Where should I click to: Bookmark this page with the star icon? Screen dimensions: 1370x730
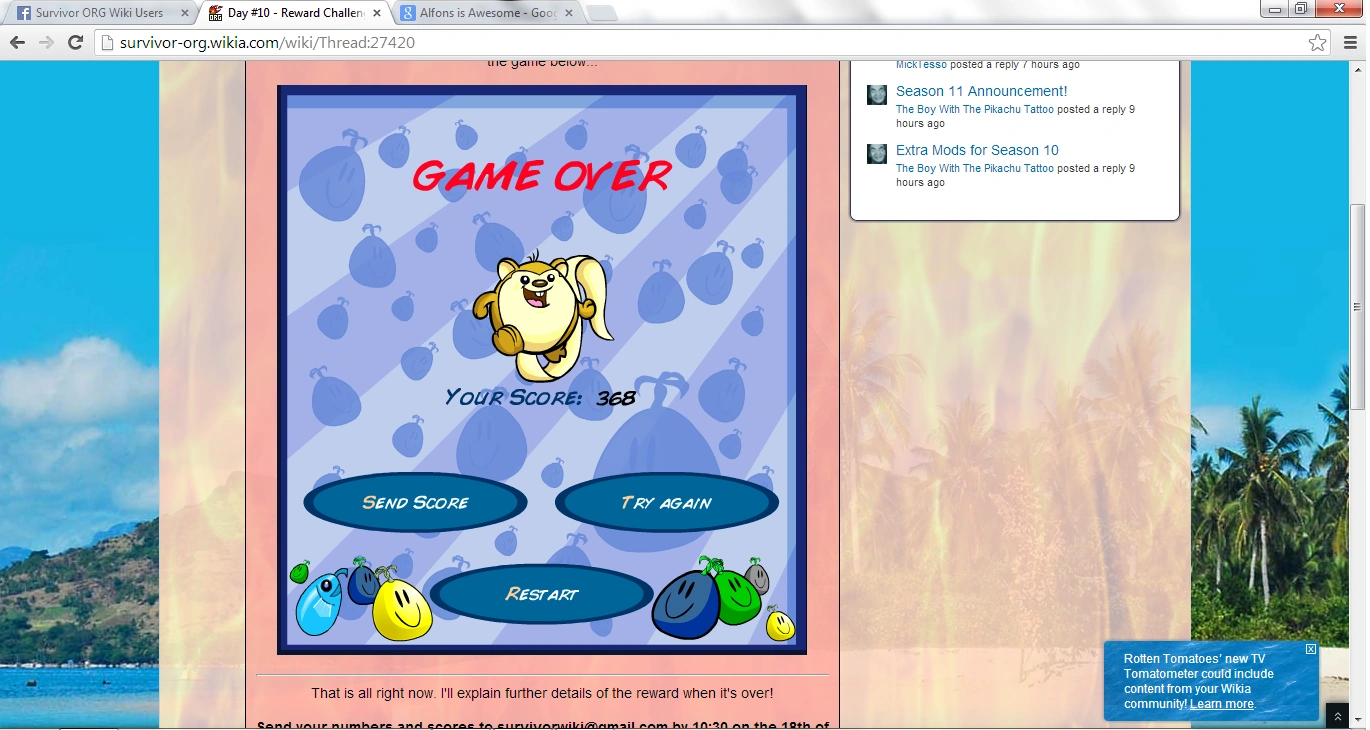coord(1317,43)
